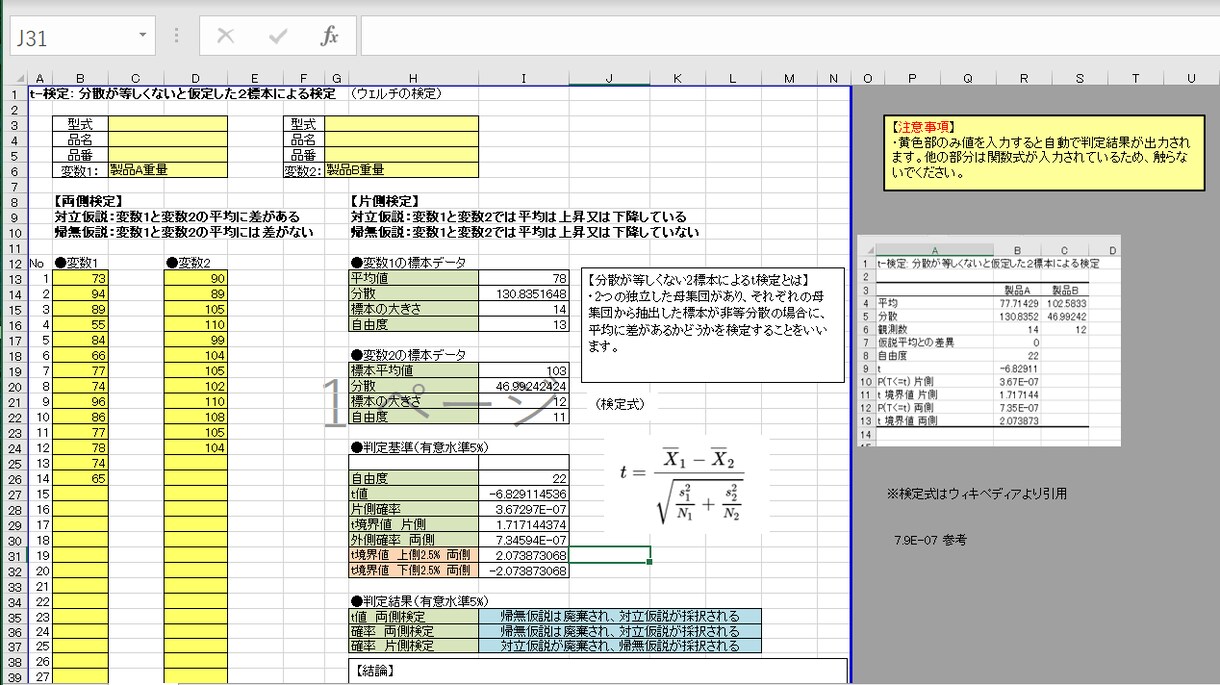Click the 変数2 value 99
Viewport: 1220px width, 685px height.
coord(195,340)
